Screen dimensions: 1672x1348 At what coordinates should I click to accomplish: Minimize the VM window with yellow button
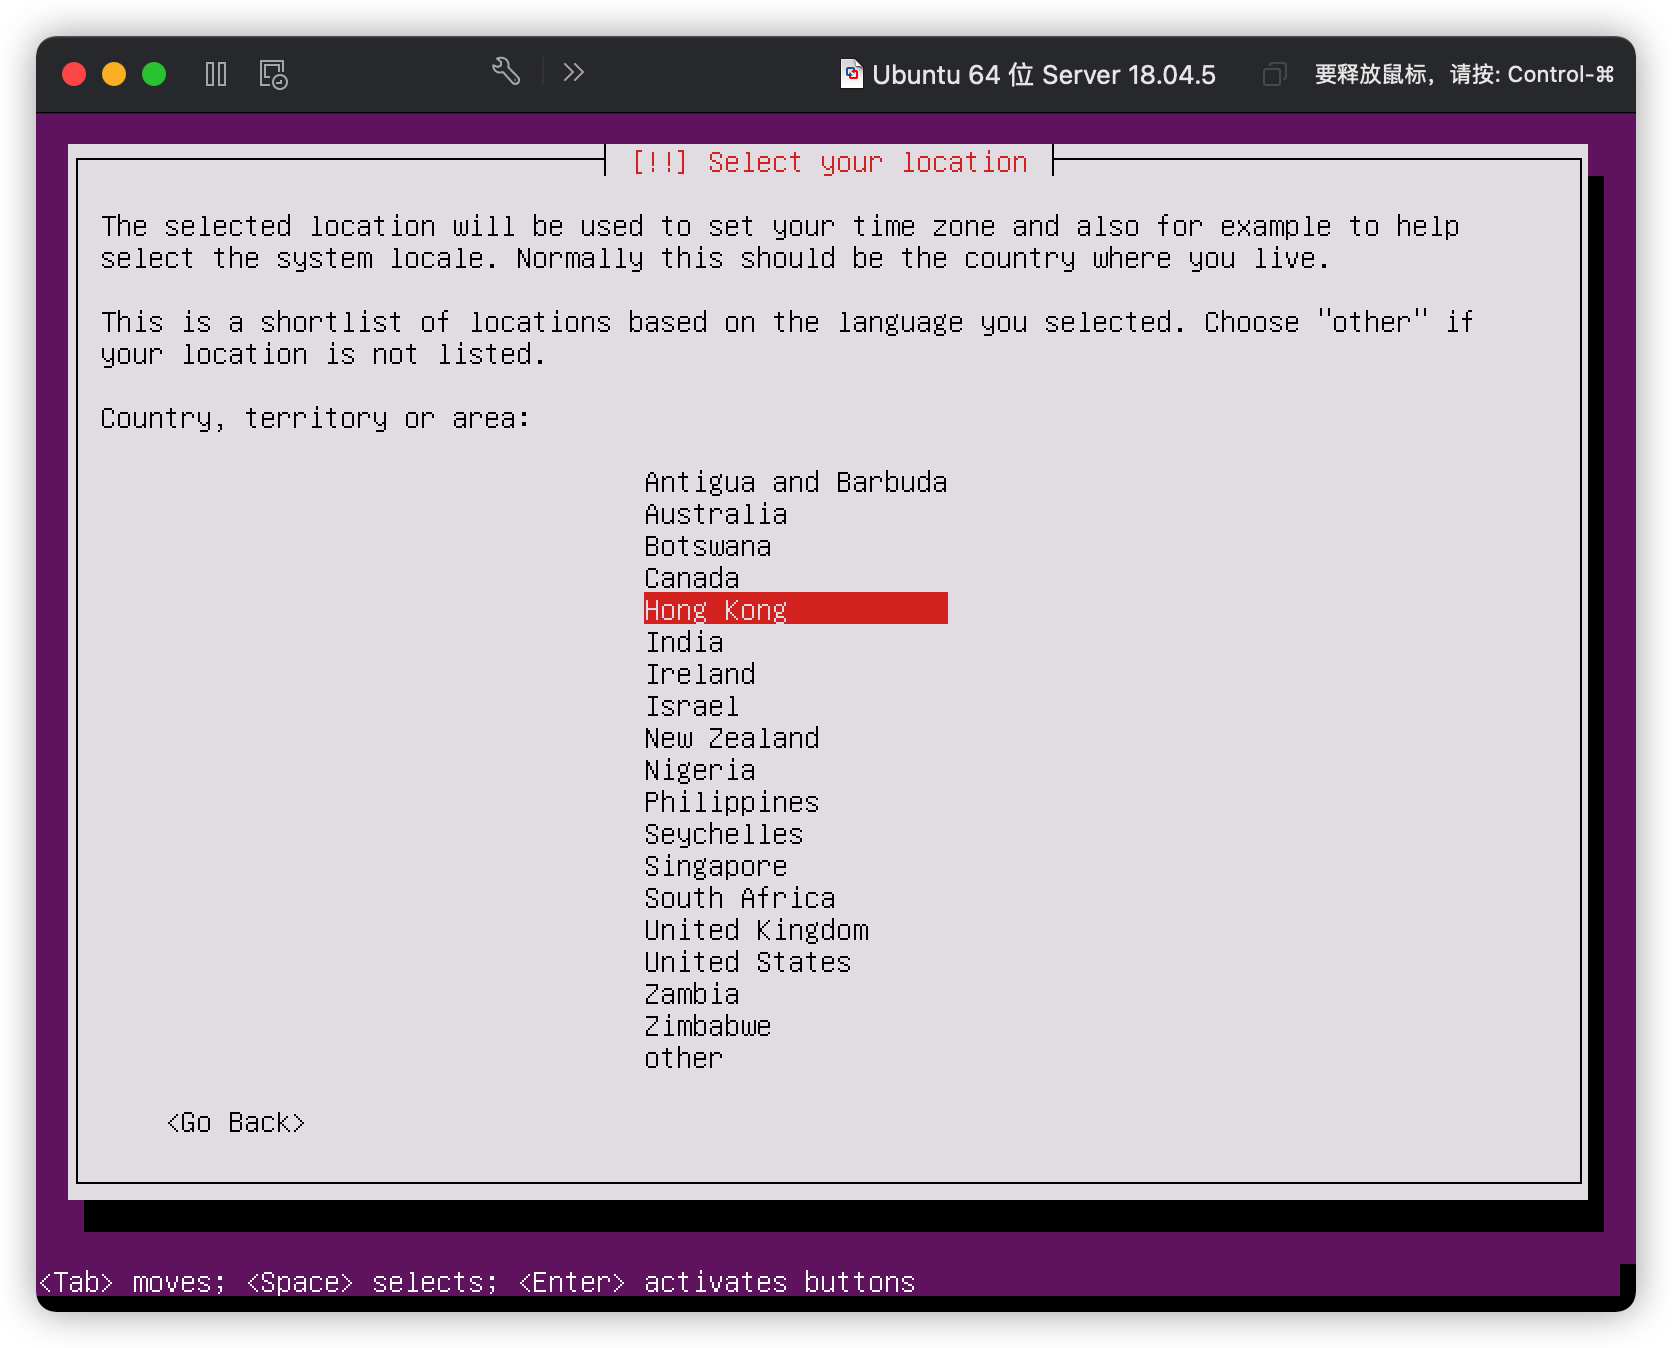(114, 74)
